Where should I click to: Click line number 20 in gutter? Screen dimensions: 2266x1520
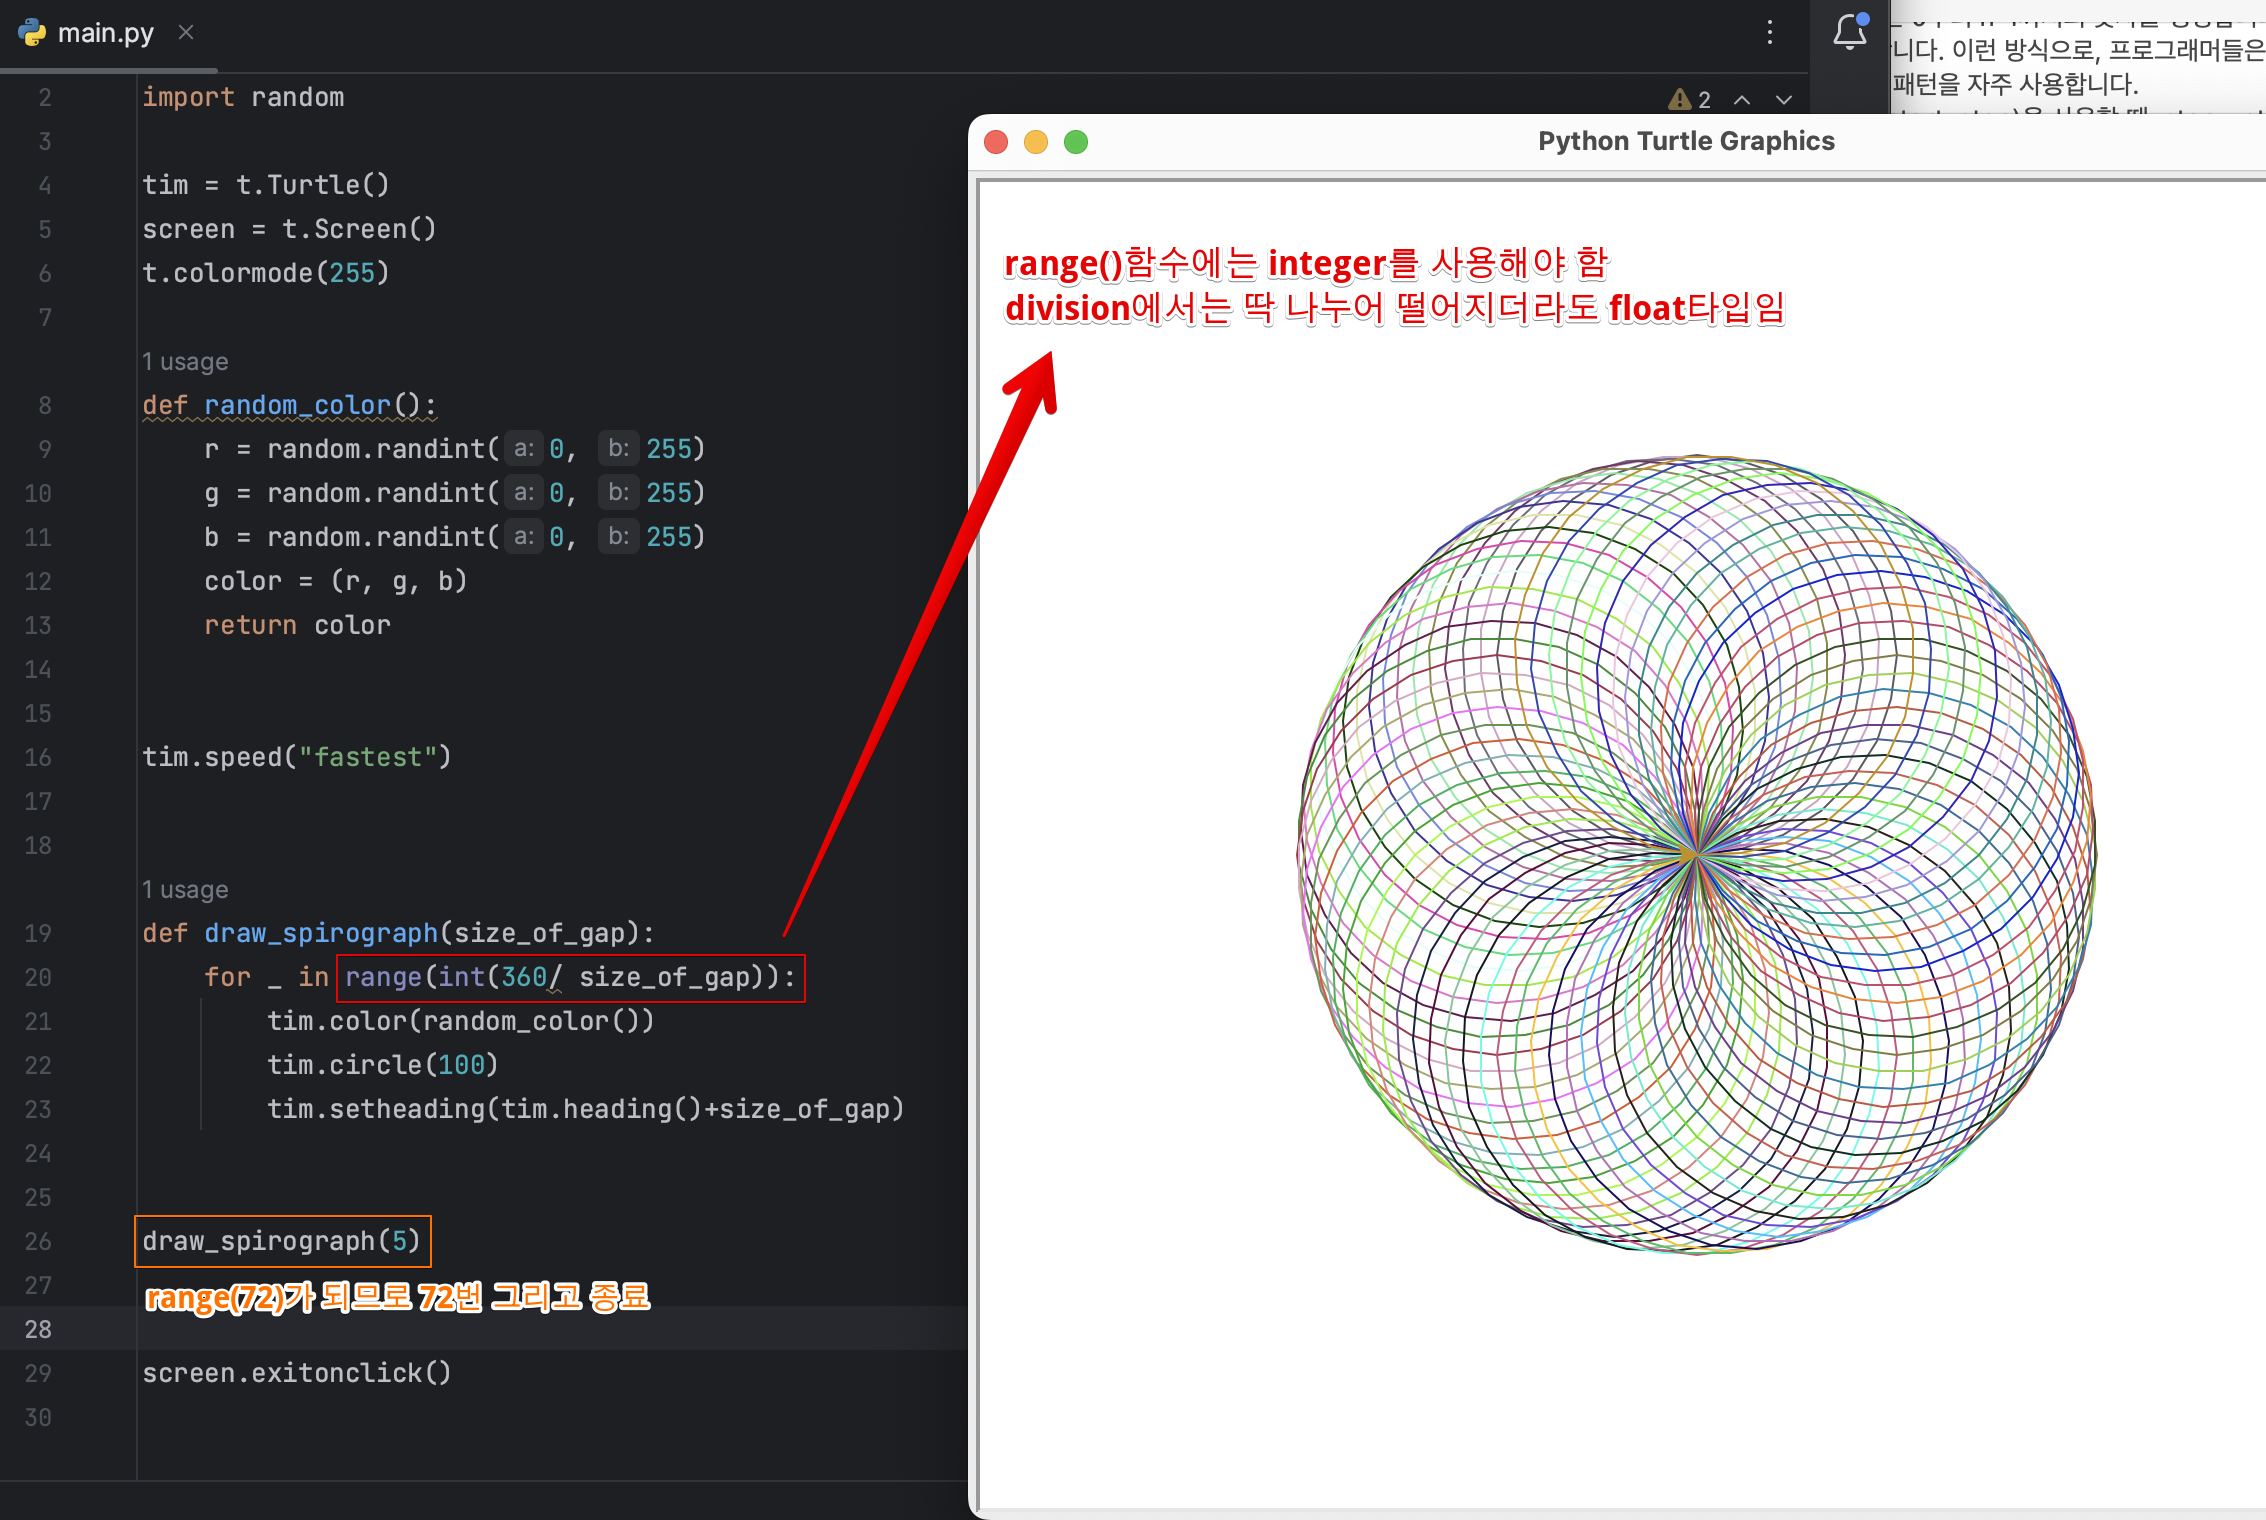click(x=38, y=977)
